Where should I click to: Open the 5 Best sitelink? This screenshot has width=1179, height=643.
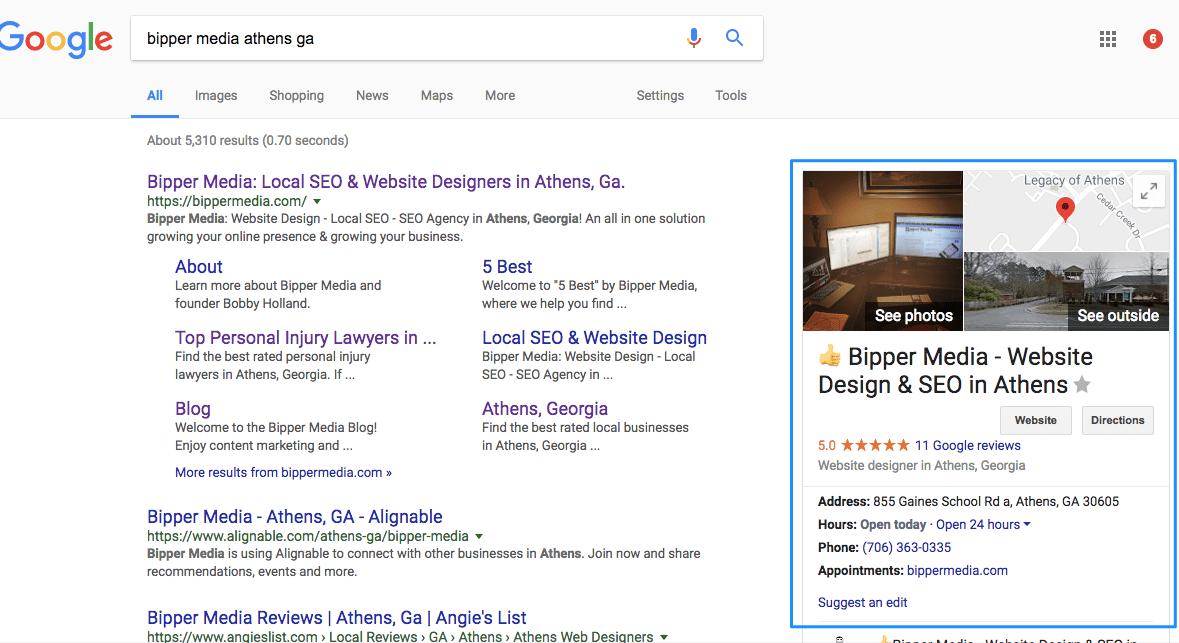tap(507, 267)
